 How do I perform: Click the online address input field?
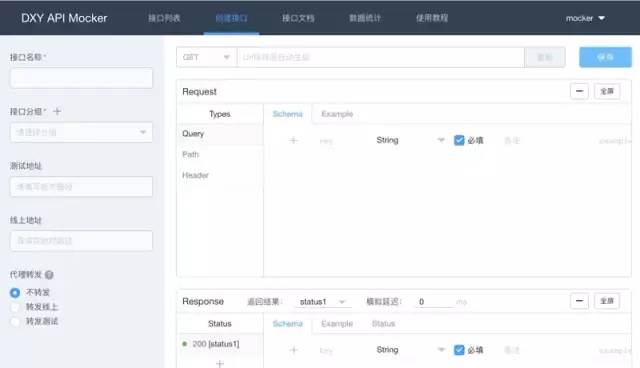[x=81, y=241]
